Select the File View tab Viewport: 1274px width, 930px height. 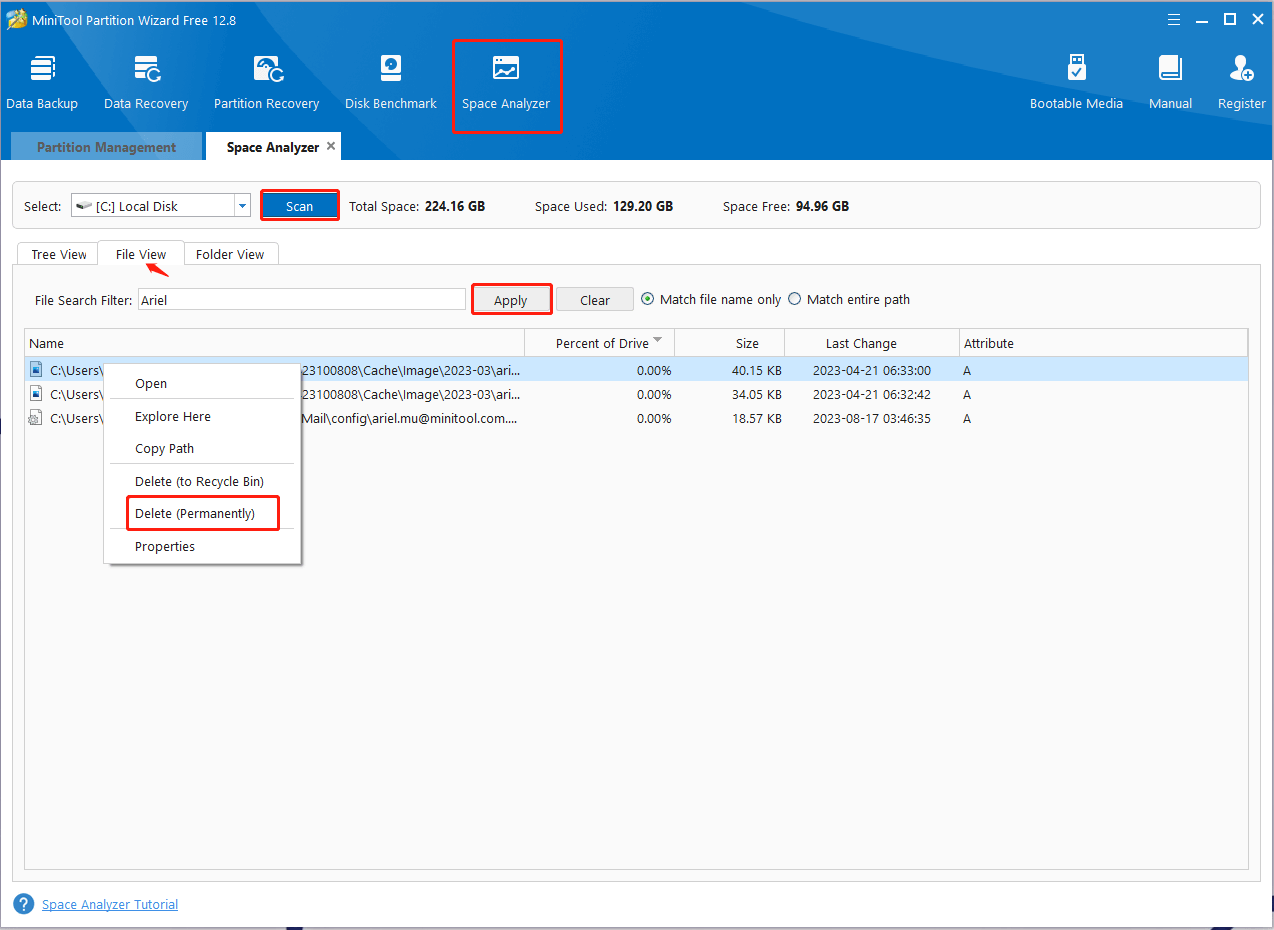pos(141,254)
